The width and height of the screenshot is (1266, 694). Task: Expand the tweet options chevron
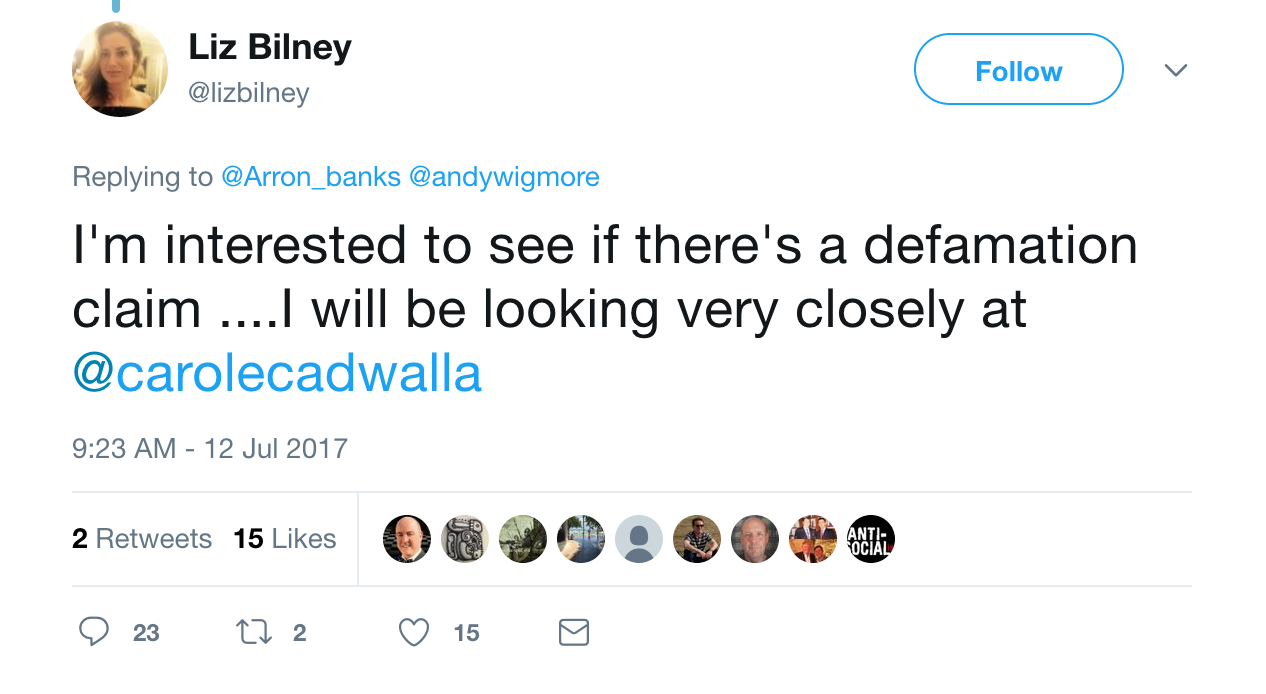pos(1176,70)
